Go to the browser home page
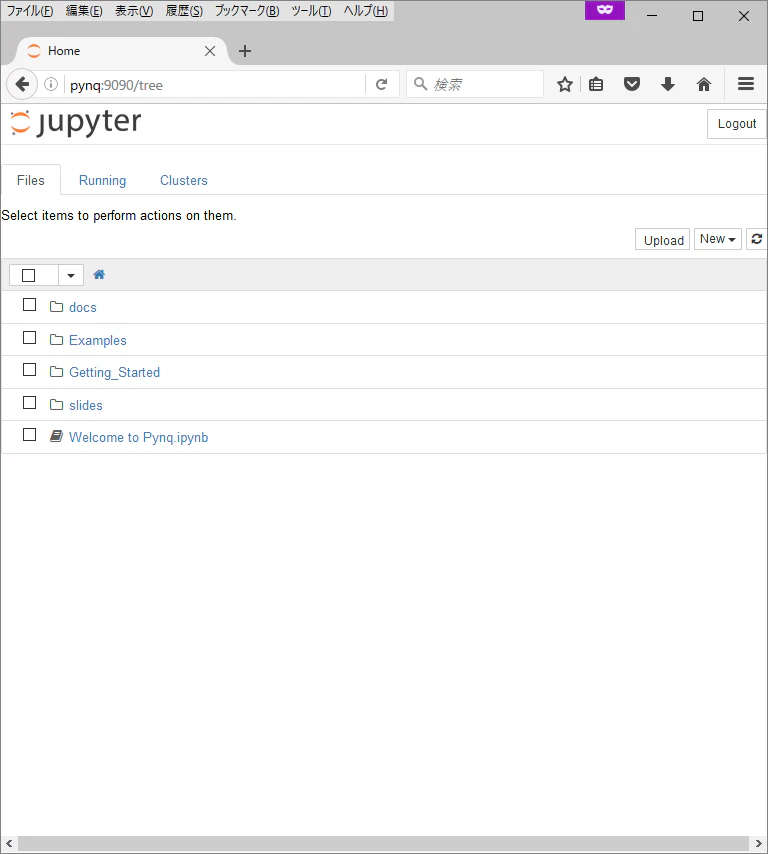The height and width of the screenshot is (854, 768). [704, 84]
